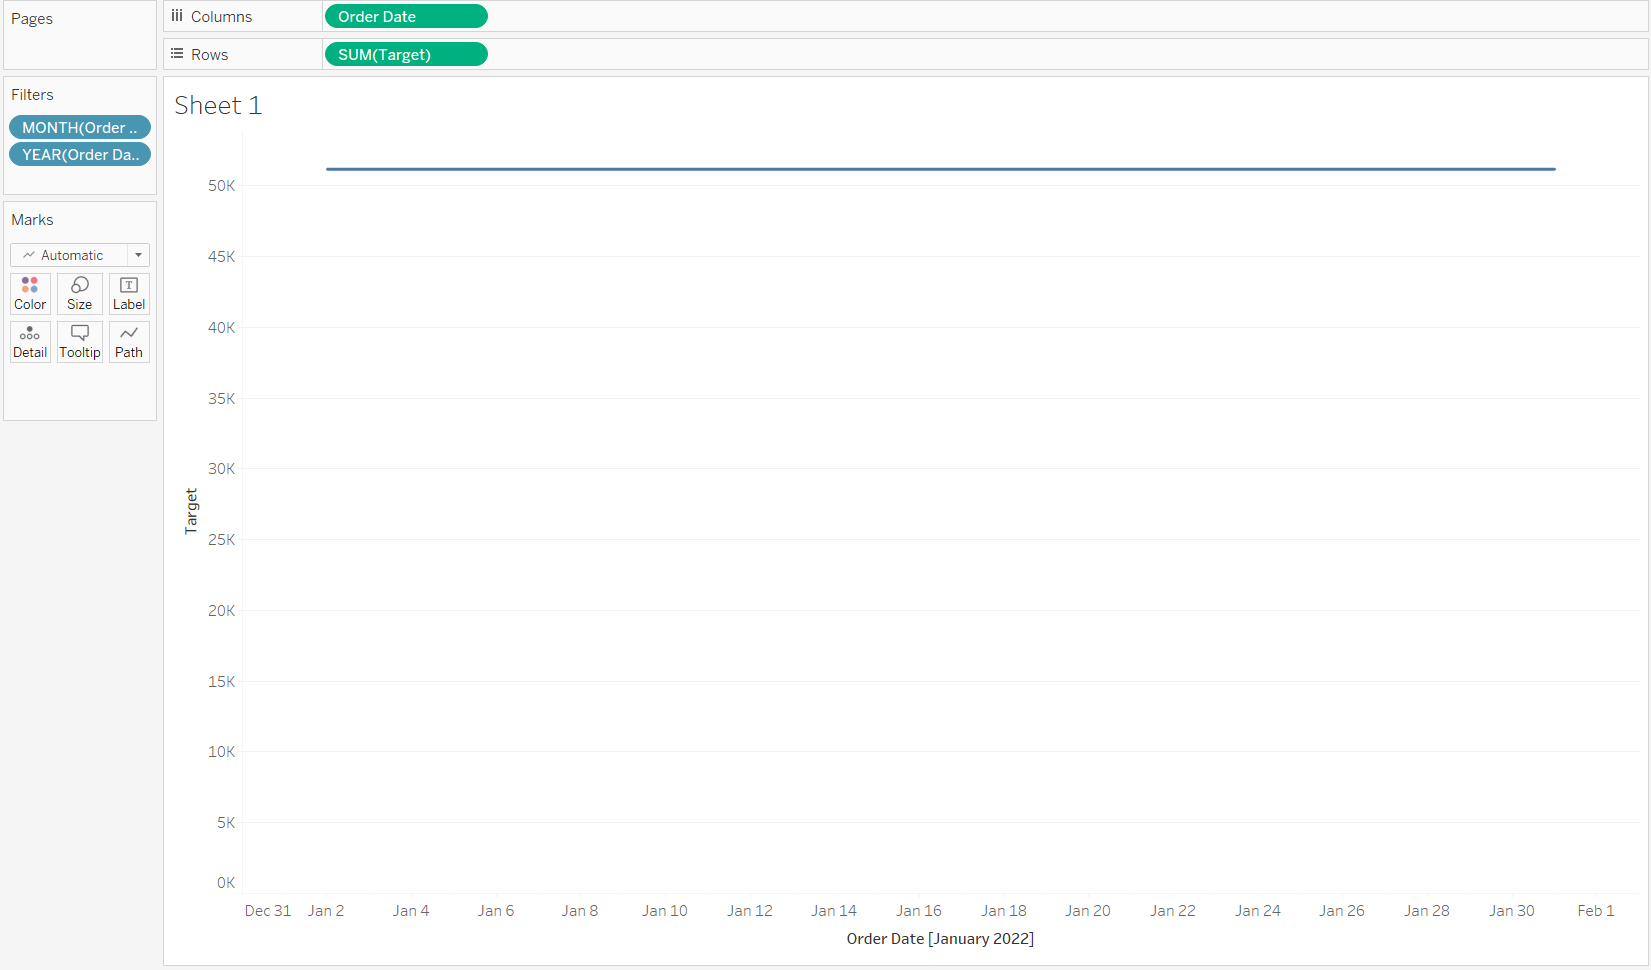This screenshot has height=970, width=1651.
Task: Open the Size marks card
Action: pyautogui.click(x=80, y=294)
